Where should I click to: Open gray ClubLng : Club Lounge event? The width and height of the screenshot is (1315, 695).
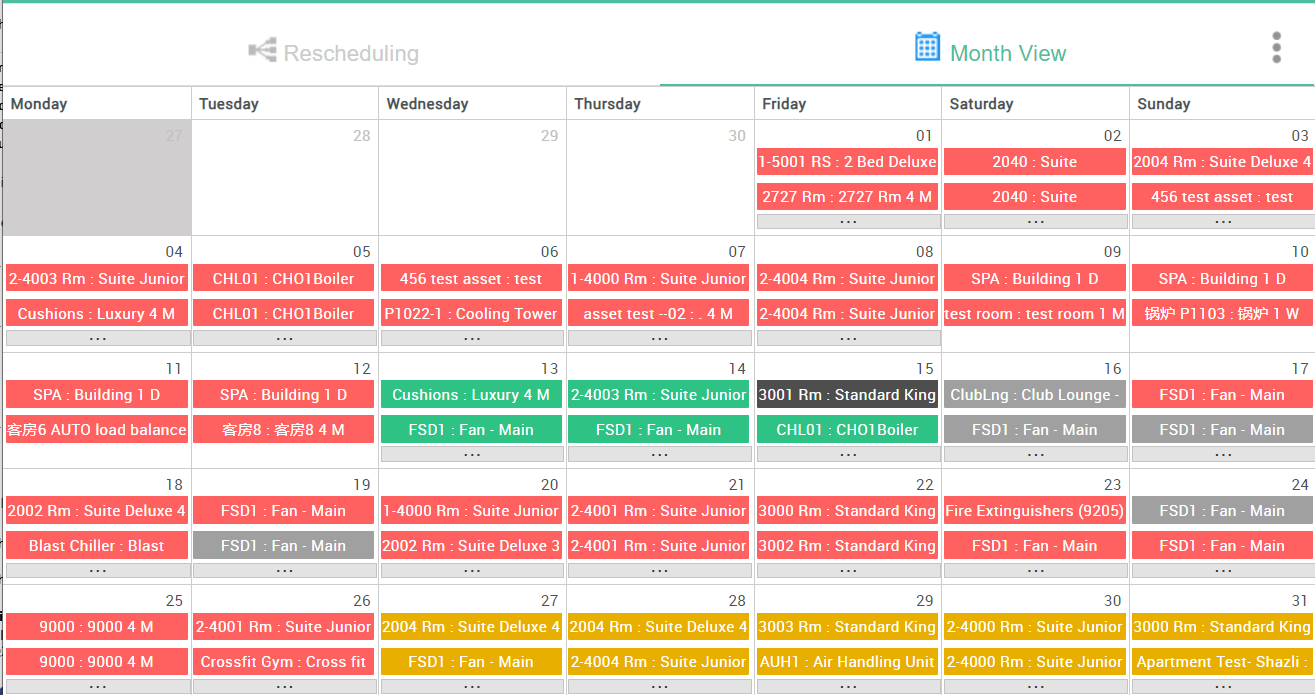coord(1035,395)
